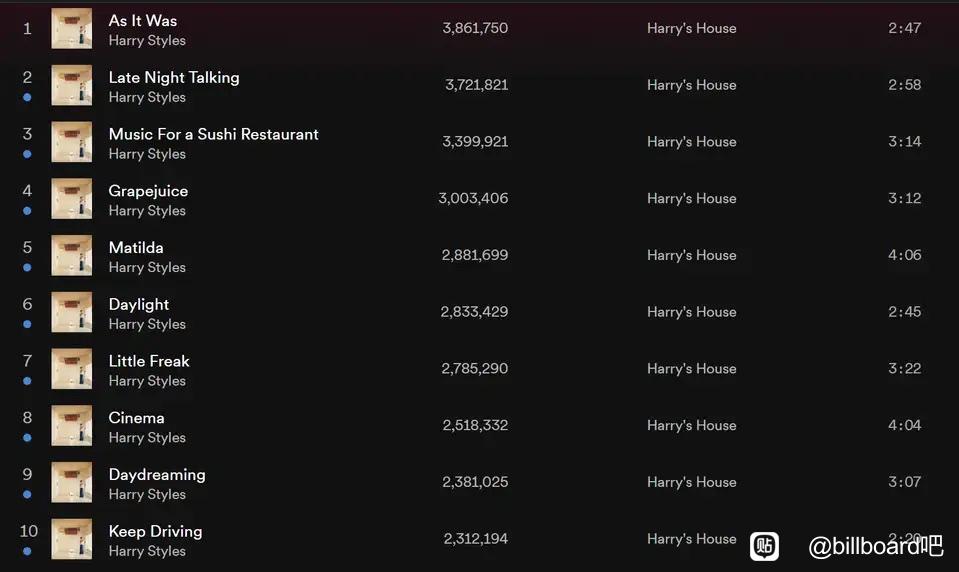Image resolution: width=959 pixels, height=572 pixels.
Task: Select the Keep Driving track title
Action: coord(155,531)
